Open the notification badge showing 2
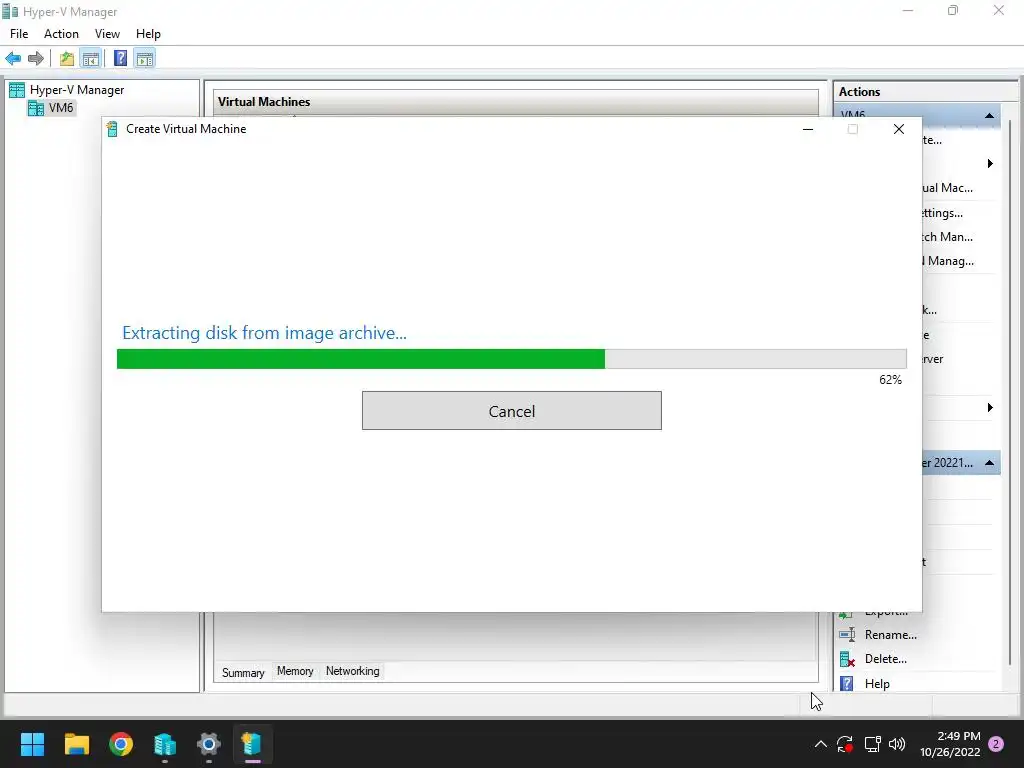This screenshot has width=1024, height=768. [997, 744]
